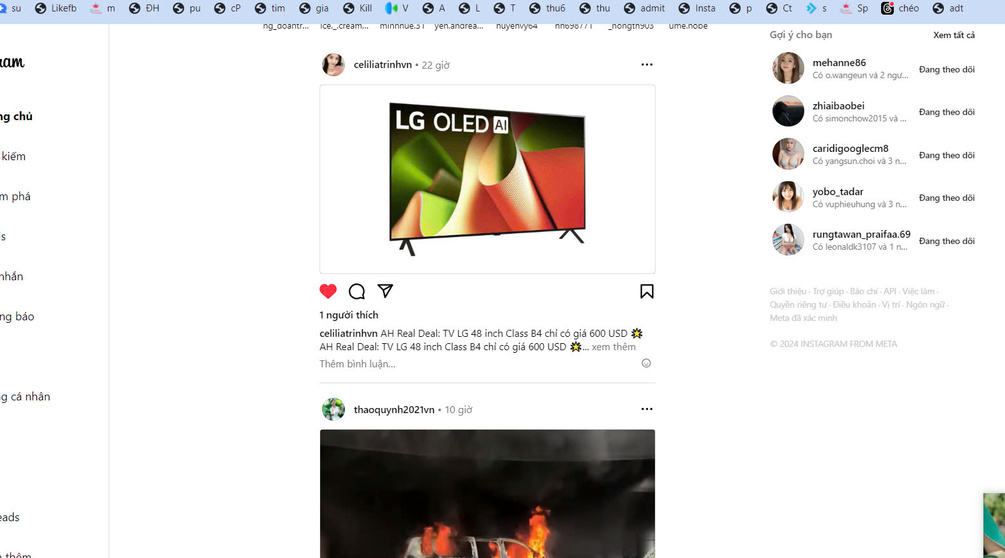Open emoji picker in comment box
Viewport: 1005px width, 558px height.
pos(646,363)
